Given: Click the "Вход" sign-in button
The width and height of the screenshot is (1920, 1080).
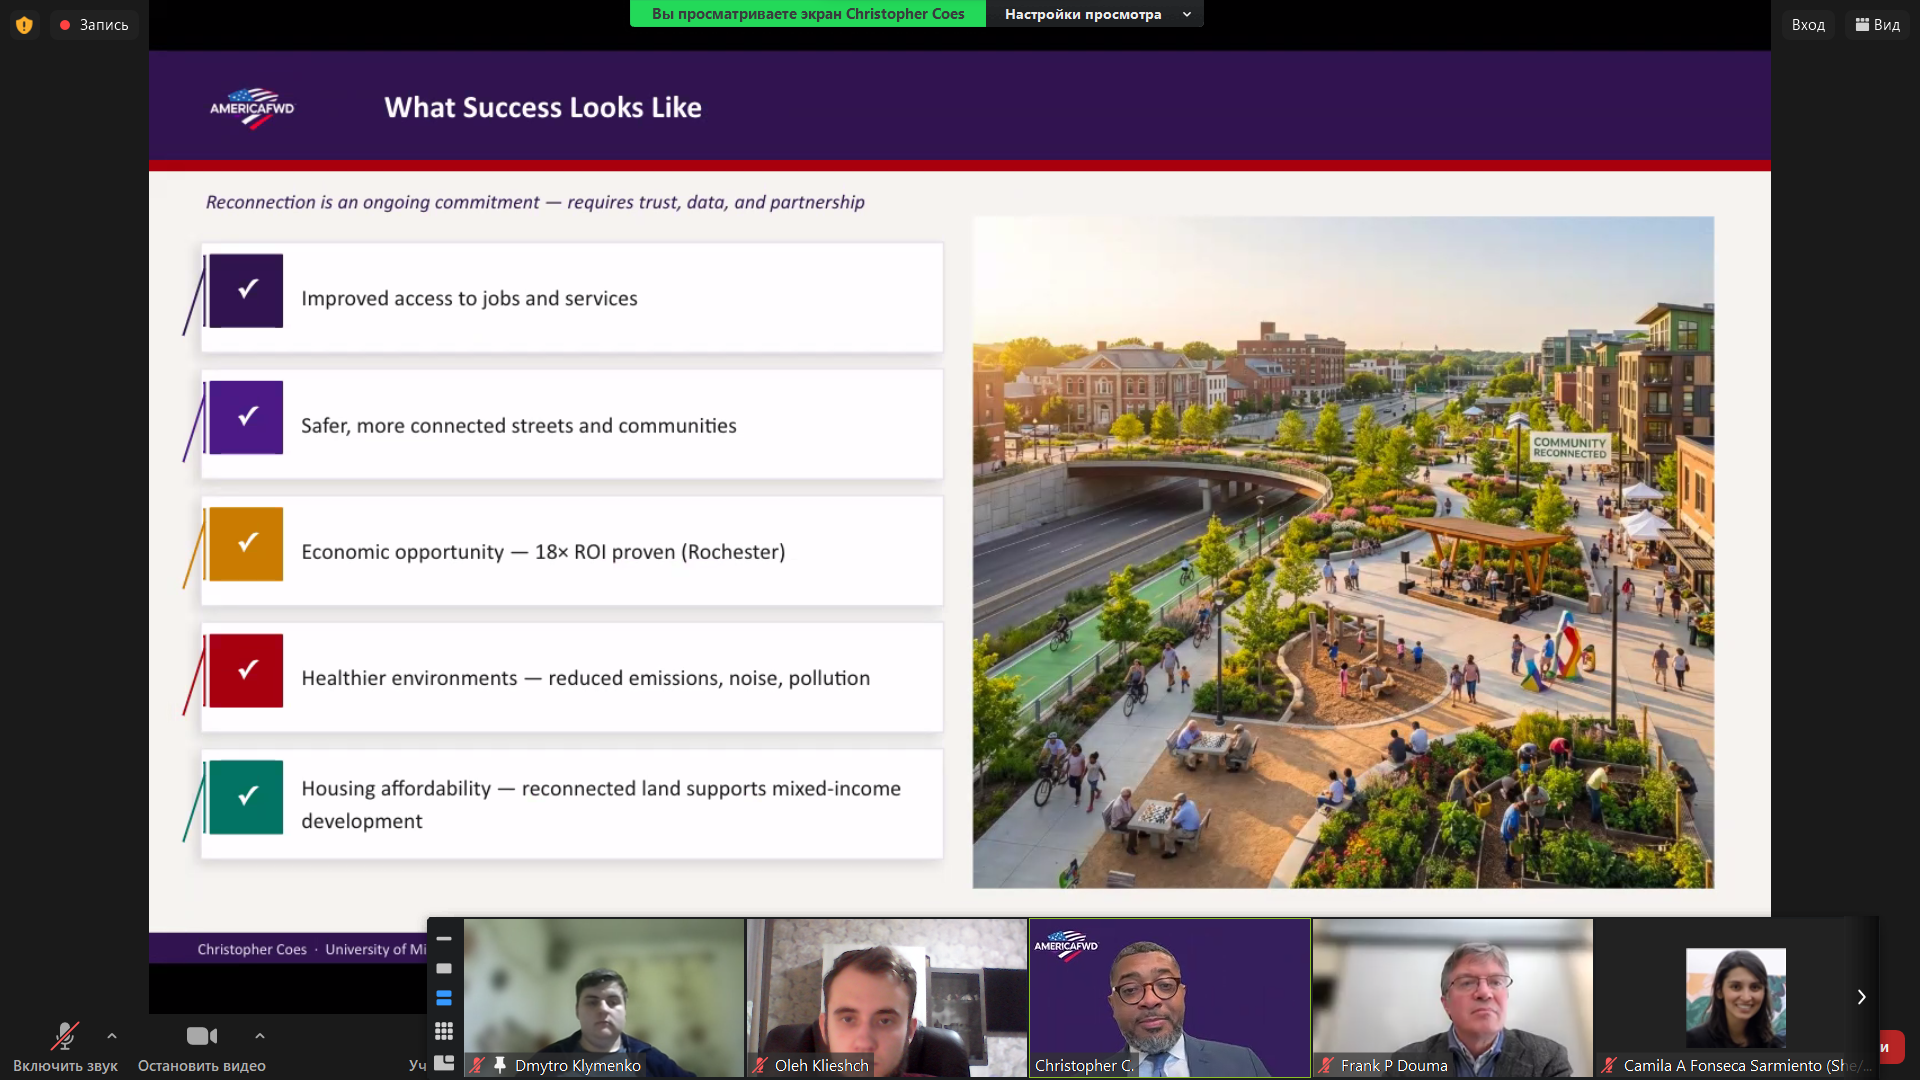Looking at the screenshot, I should click(x=1807, y=25).
